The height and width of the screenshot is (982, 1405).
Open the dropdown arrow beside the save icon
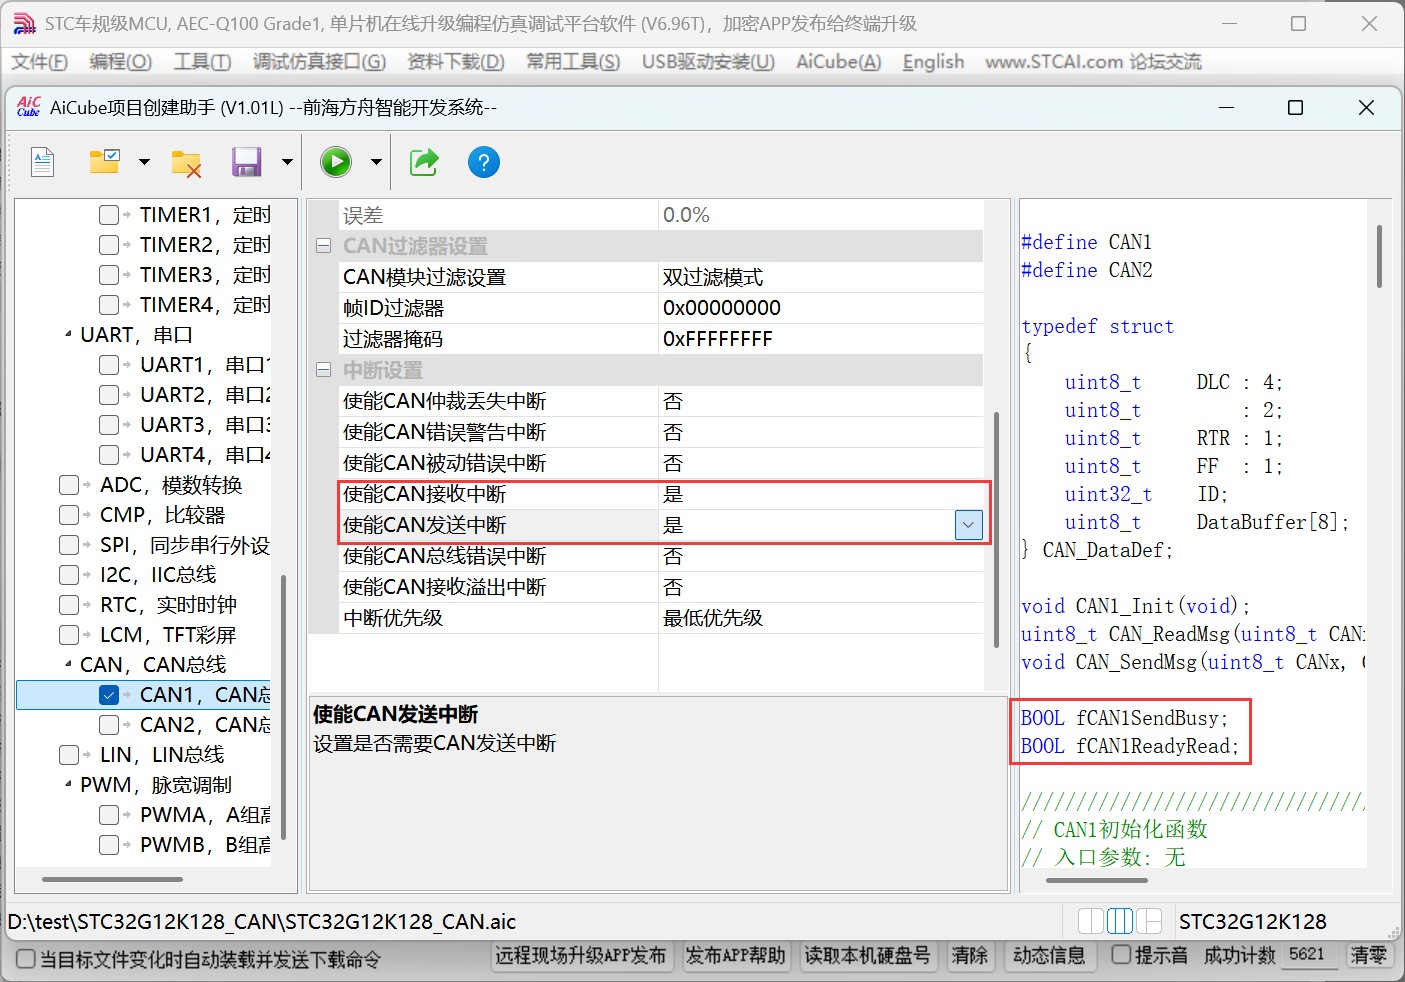pos(287,162)
